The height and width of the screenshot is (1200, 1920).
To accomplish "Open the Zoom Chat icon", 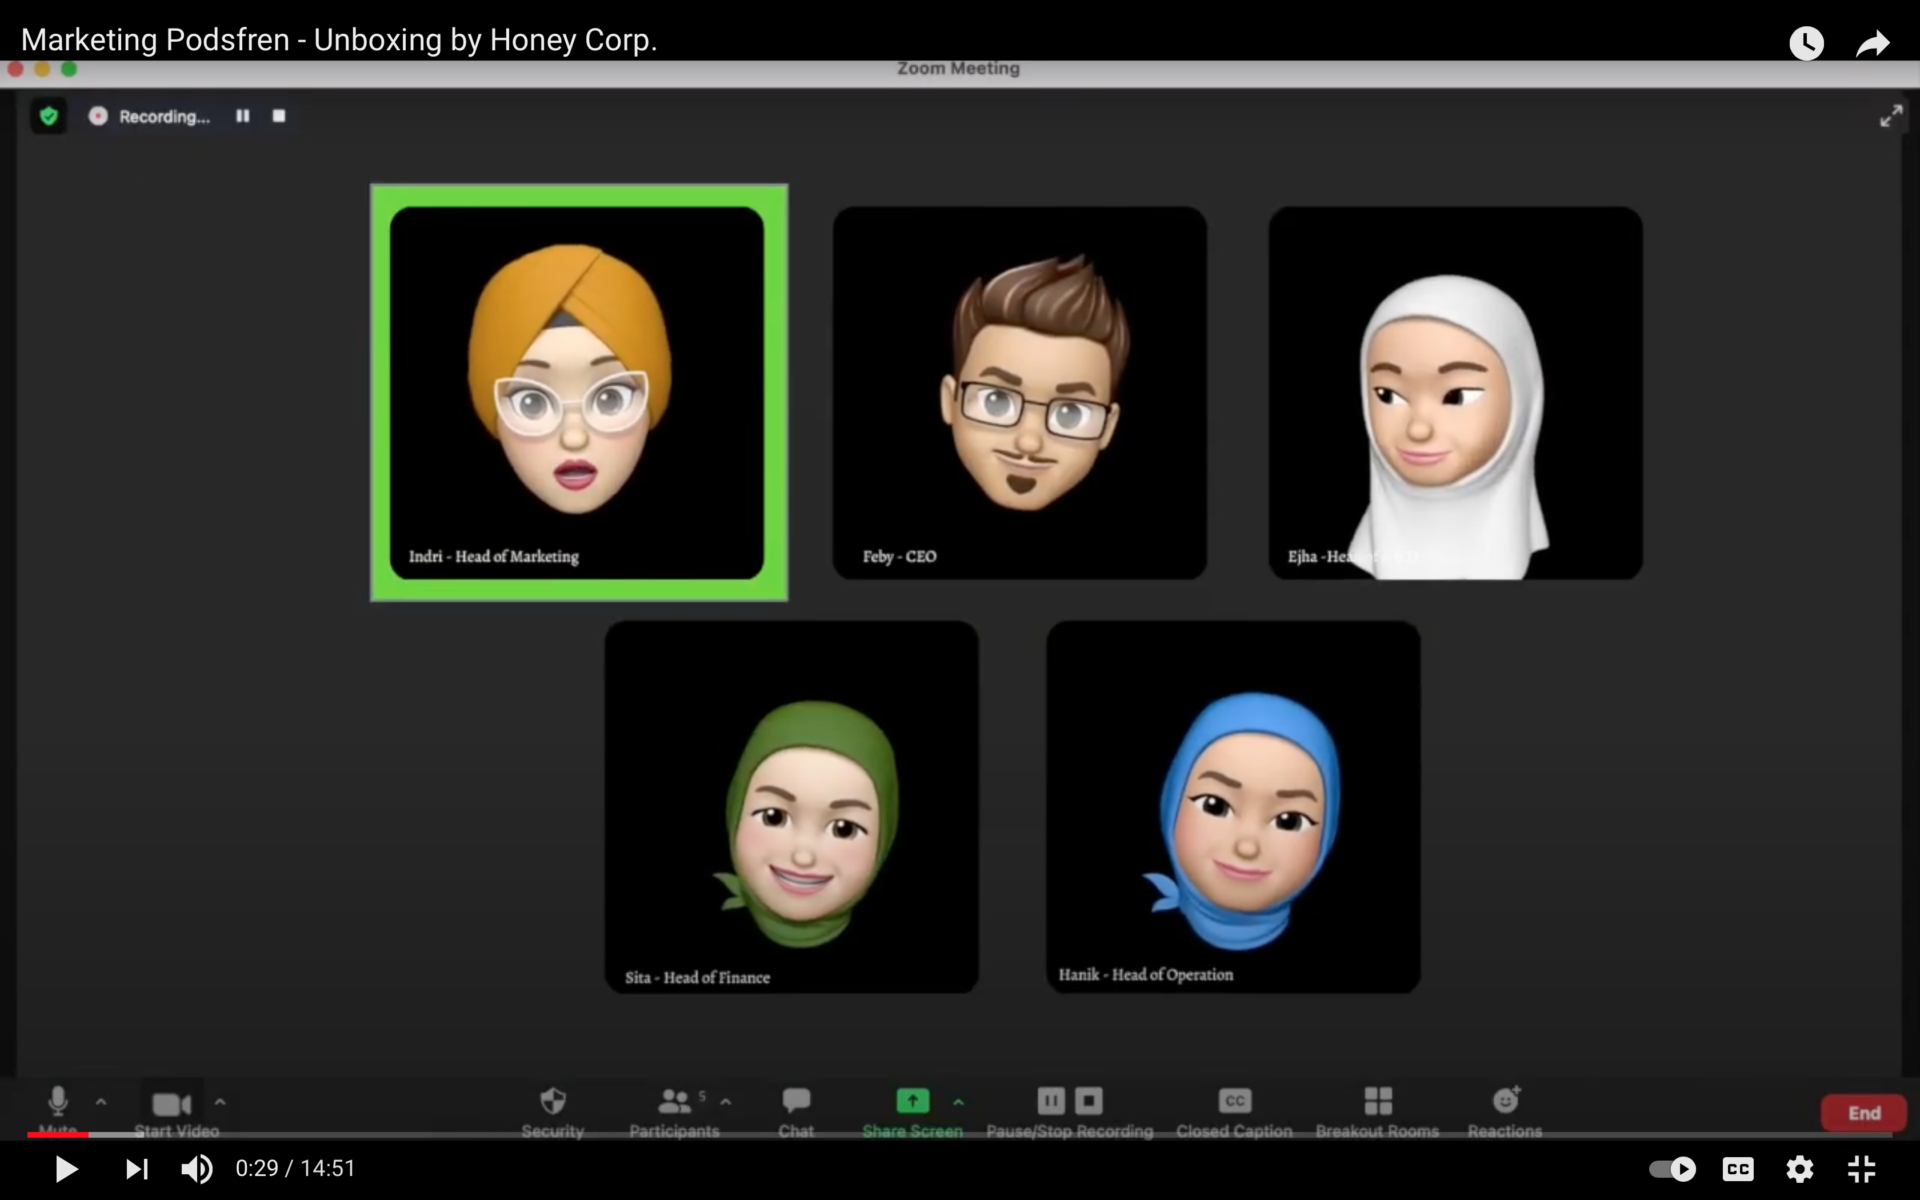I will pos(796,1101).
